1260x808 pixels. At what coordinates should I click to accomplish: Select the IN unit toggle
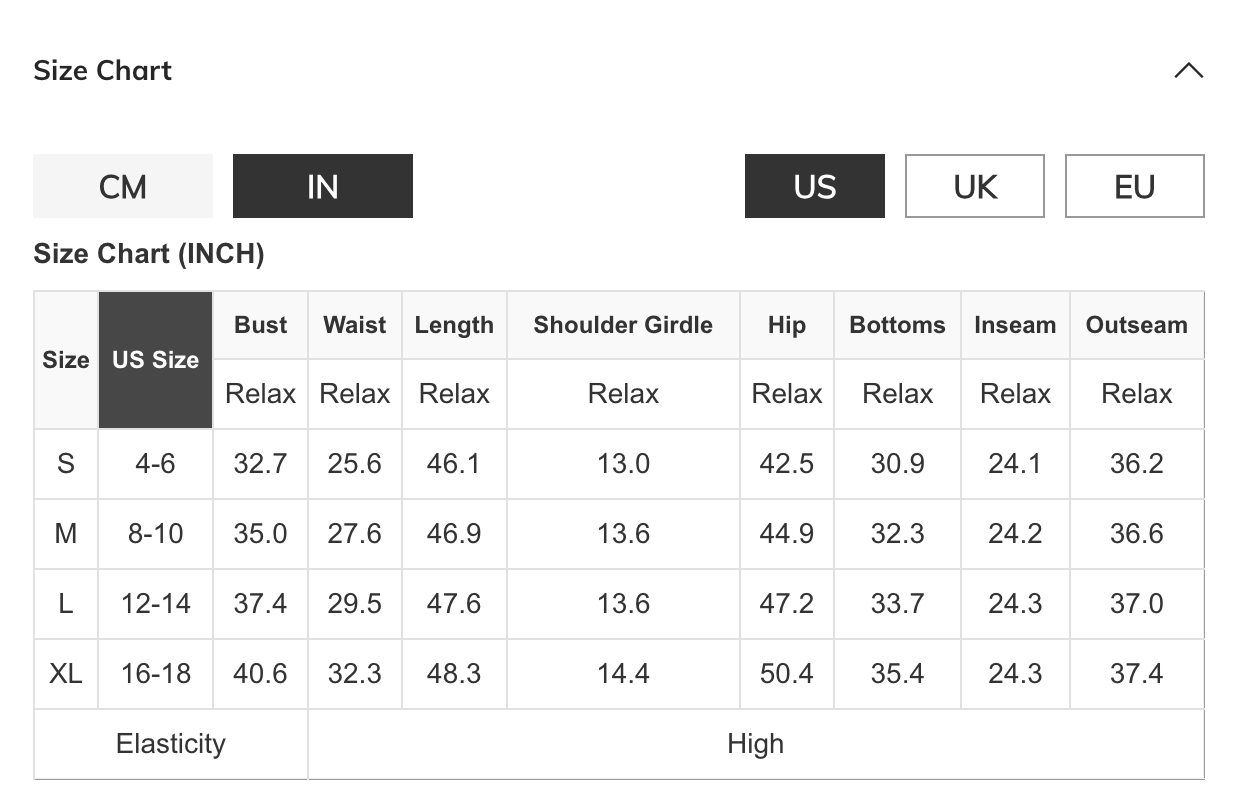(322, 186)
